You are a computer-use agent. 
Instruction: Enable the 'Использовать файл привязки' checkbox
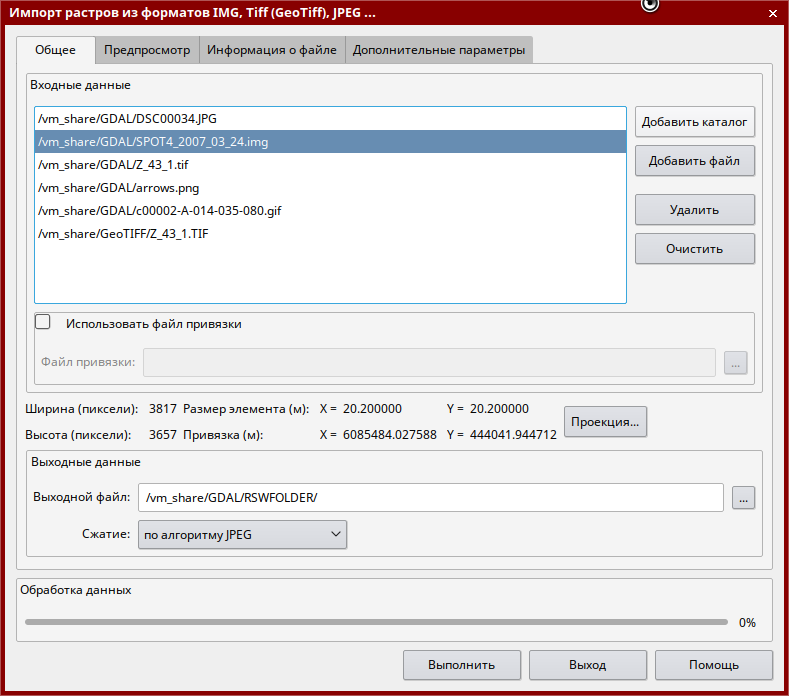click(43, 323)
